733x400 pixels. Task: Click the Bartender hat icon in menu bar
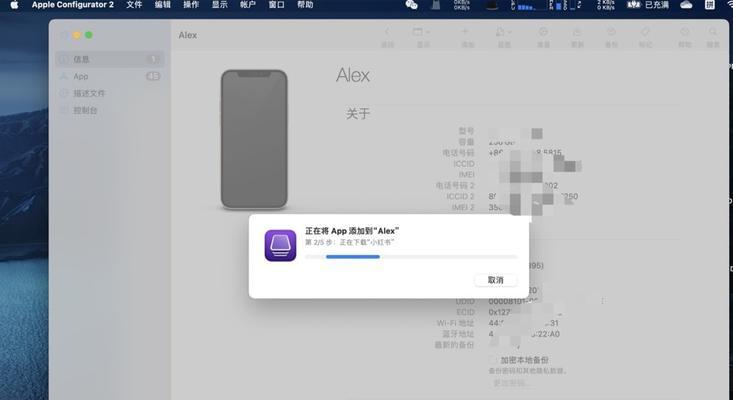[x=491, y=5]
